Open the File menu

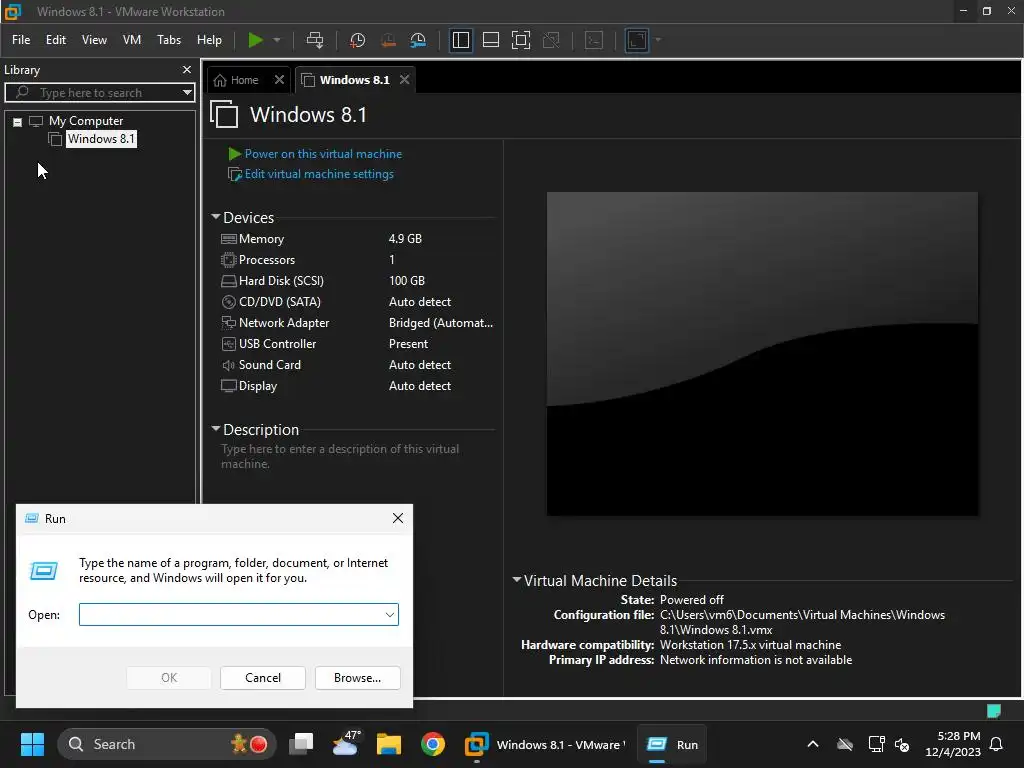[x=21, y=40]
